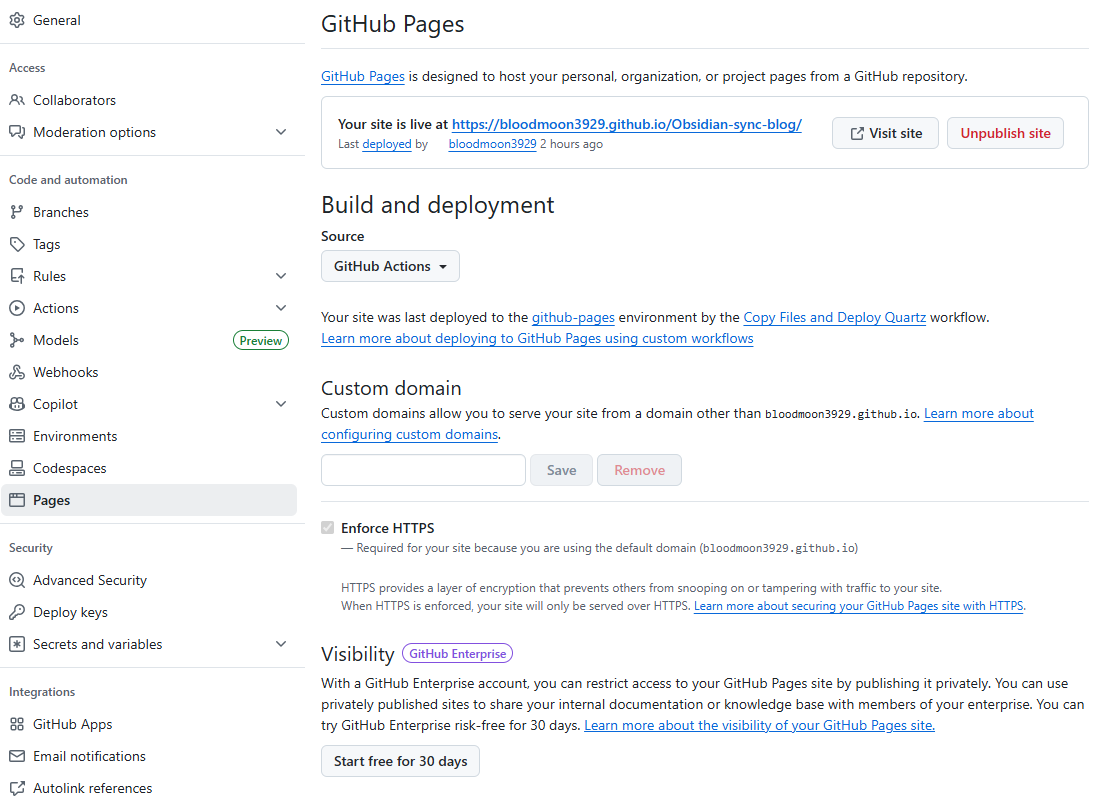The height and width of the screenshot is (811, 1117).
Task: Click Start free for 30 days
Action: (x=400, y=761)
